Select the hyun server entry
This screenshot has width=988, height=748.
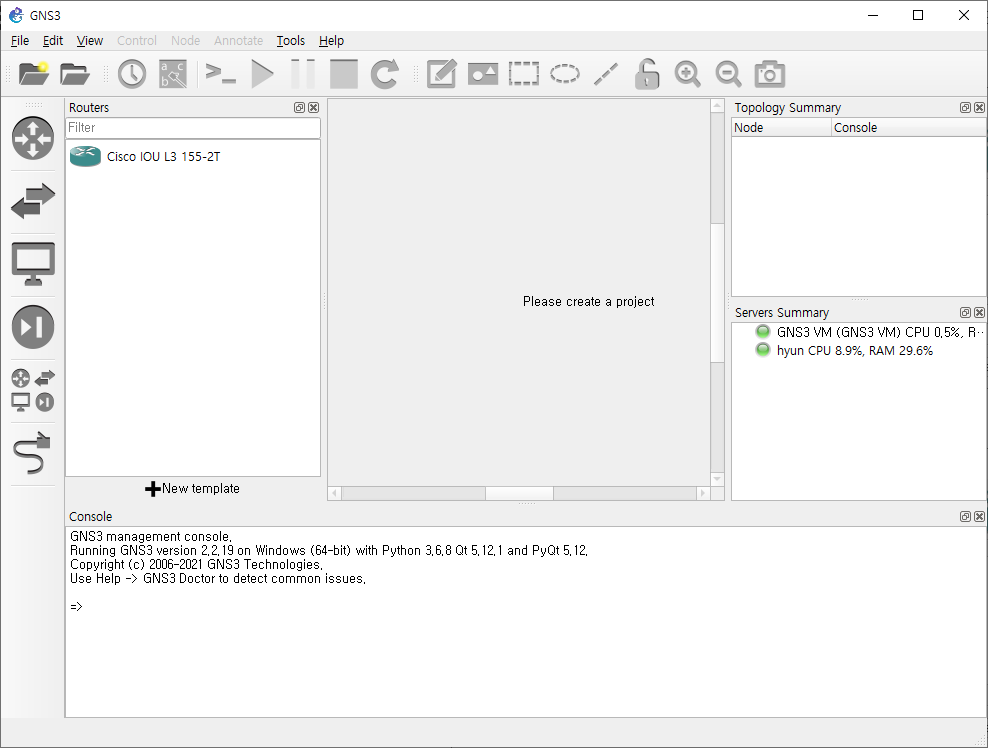point(844,350)
